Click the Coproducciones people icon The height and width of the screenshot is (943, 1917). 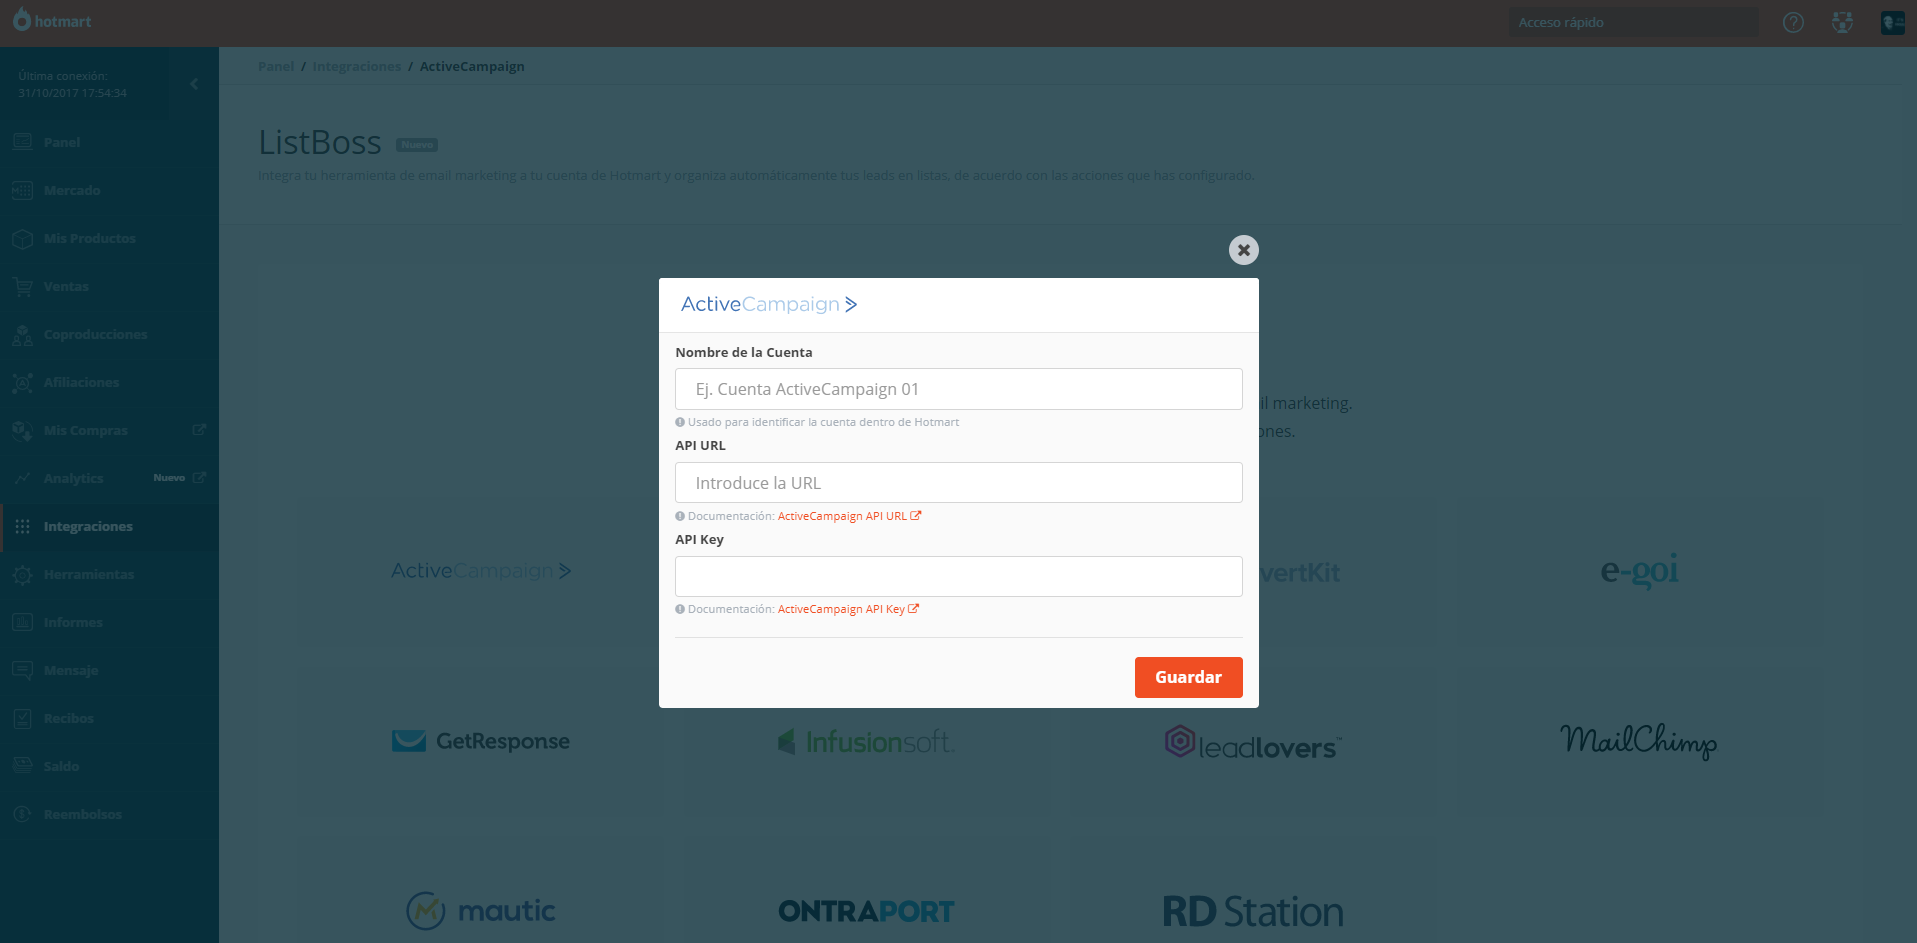[22, 334]
